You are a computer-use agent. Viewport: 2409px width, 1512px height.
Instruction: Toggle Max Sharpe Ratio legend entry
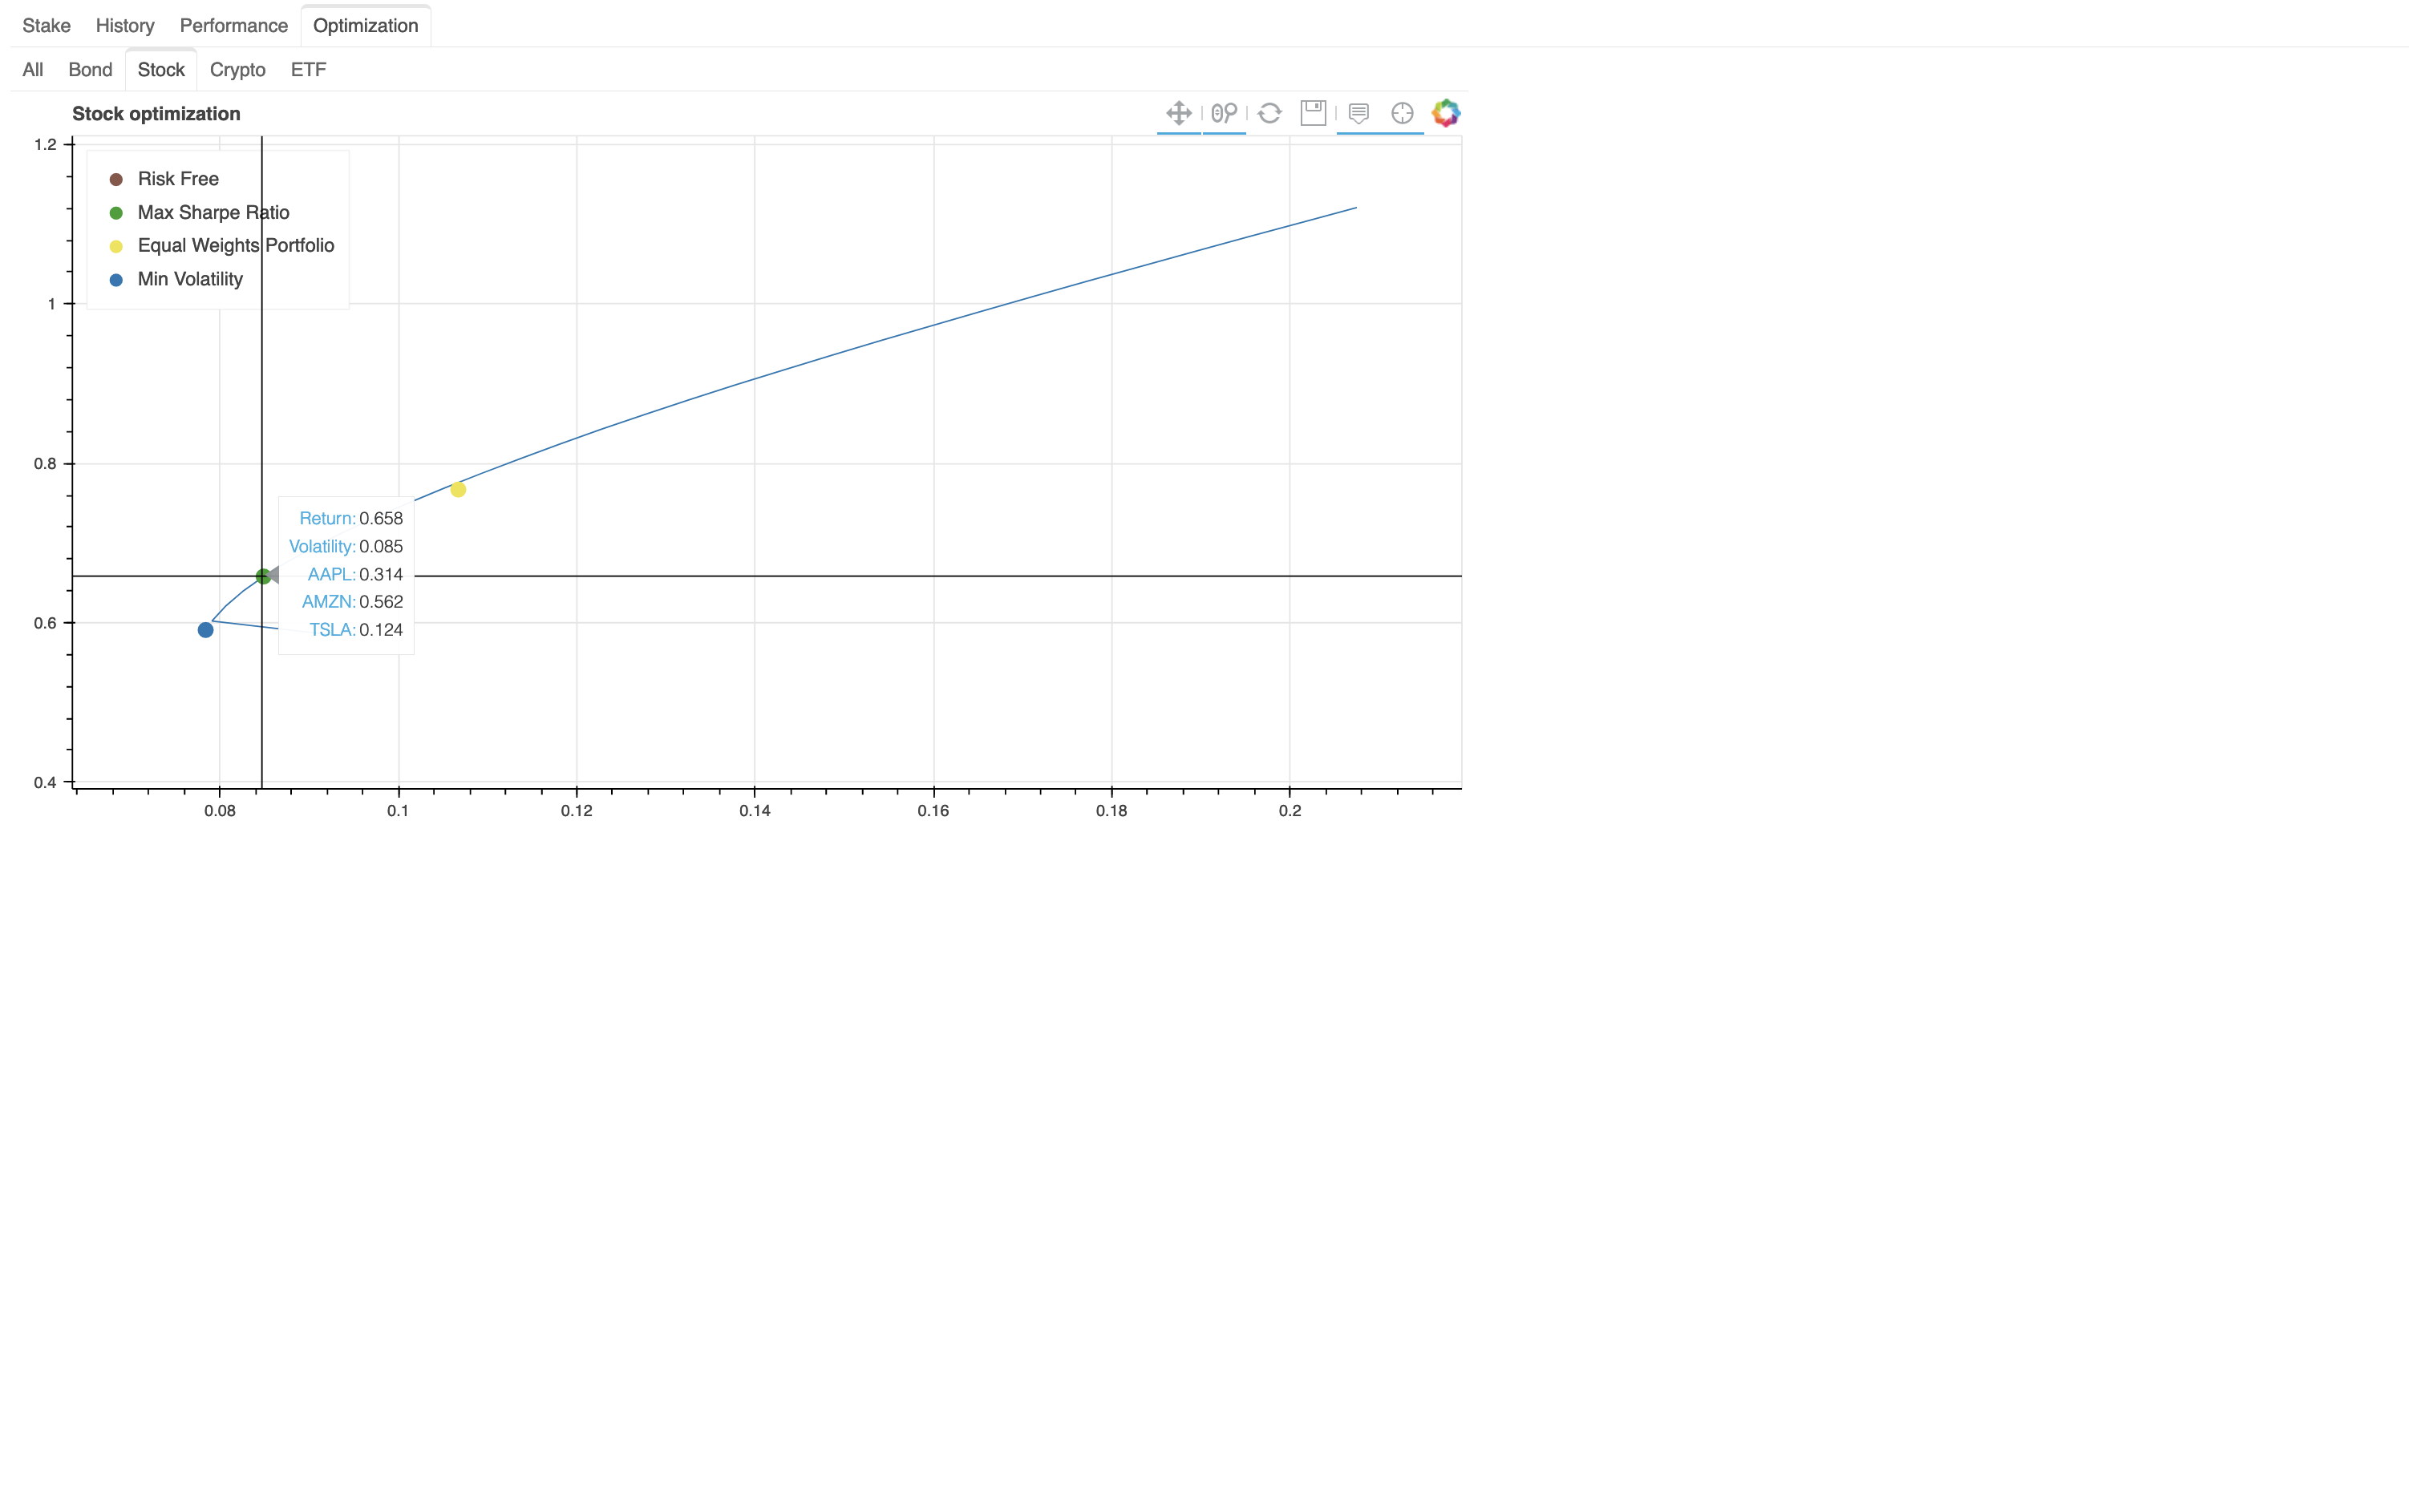pos(213,213)
